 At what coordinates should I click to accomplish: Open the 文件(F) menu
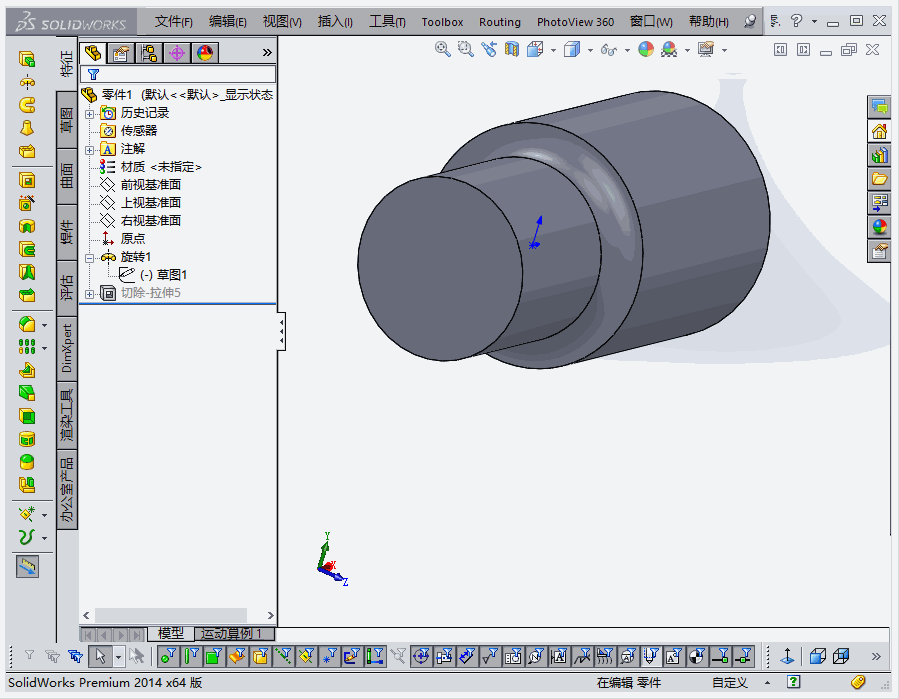[173, 22]
